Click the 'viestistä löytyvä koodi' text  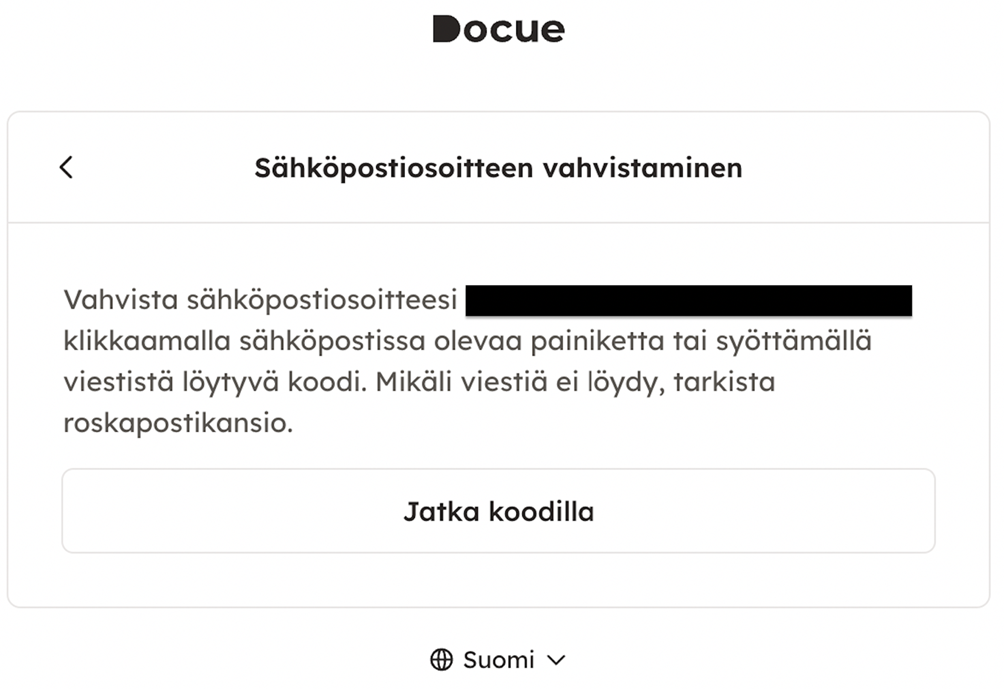215,382
